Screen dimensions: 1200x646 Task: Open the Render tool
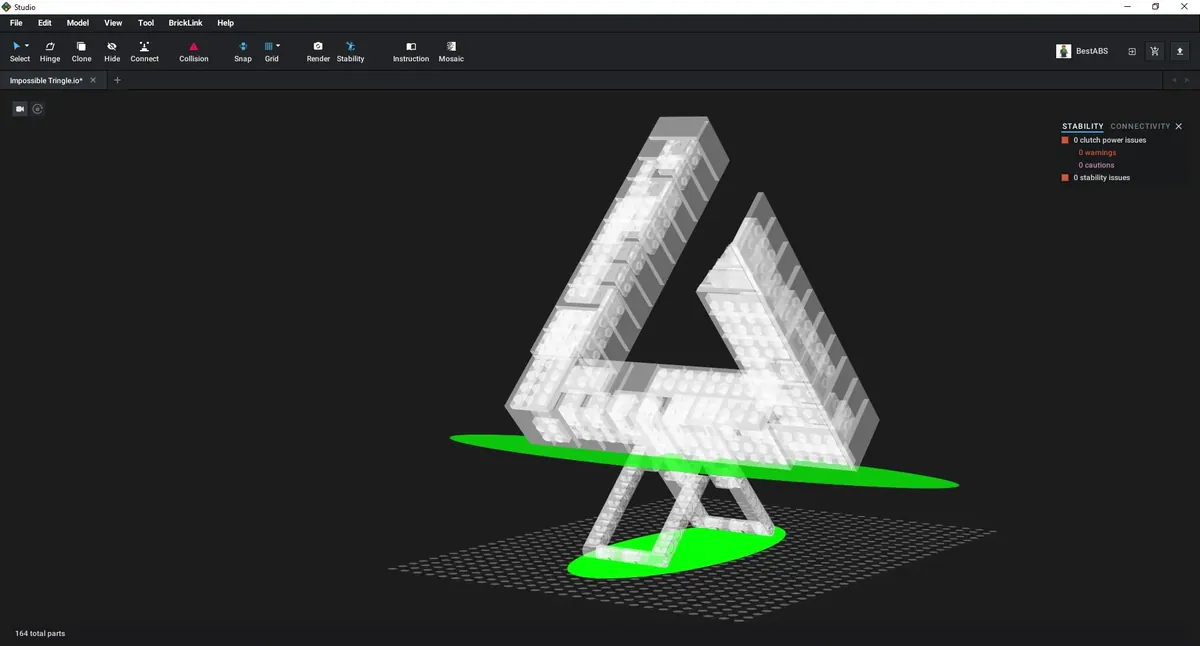pyautogui.click(x=318, y=51)
